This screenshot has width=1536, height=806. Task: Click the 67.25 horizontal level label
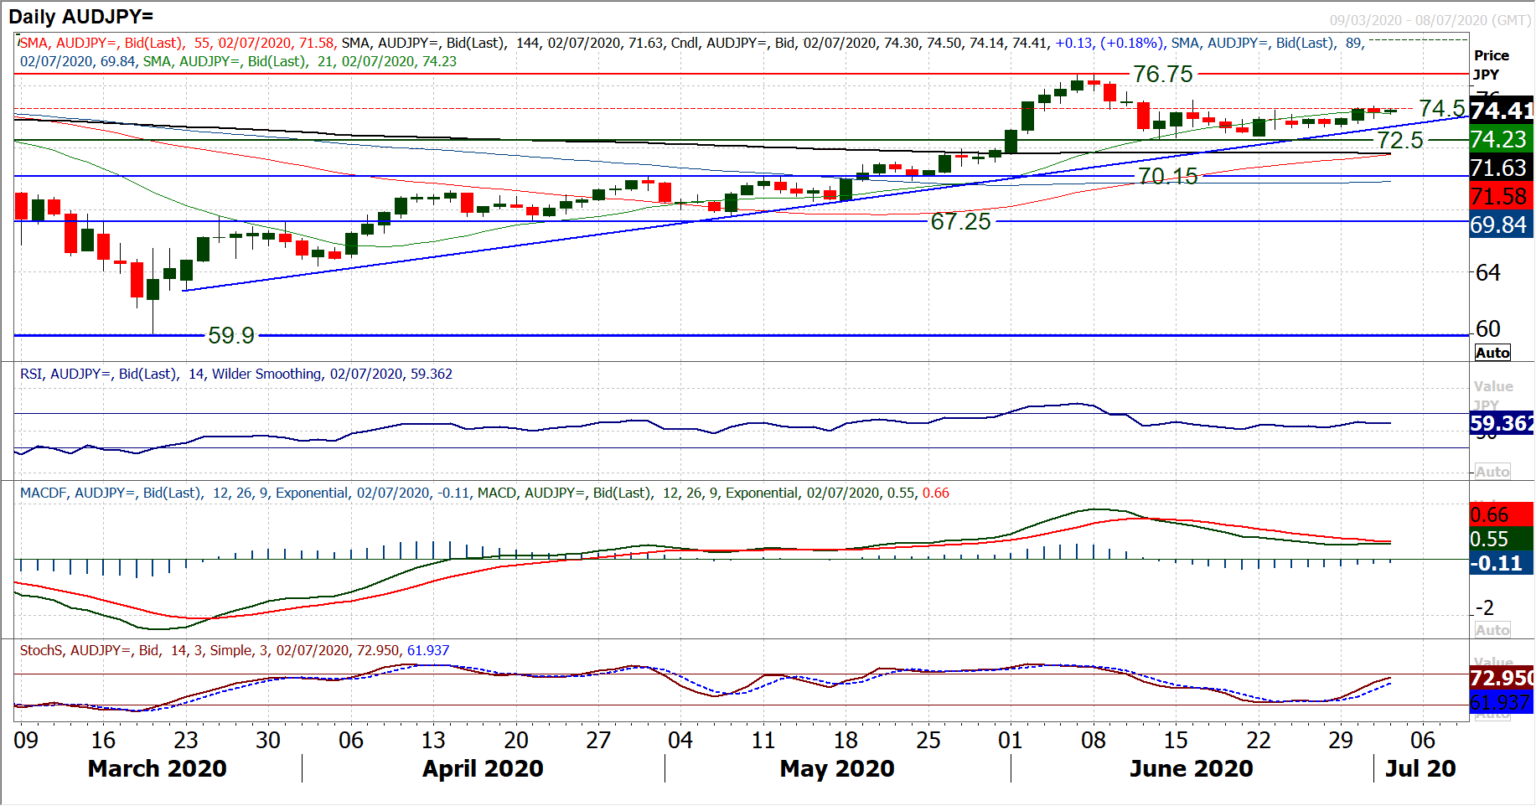[x=960, y=222]
